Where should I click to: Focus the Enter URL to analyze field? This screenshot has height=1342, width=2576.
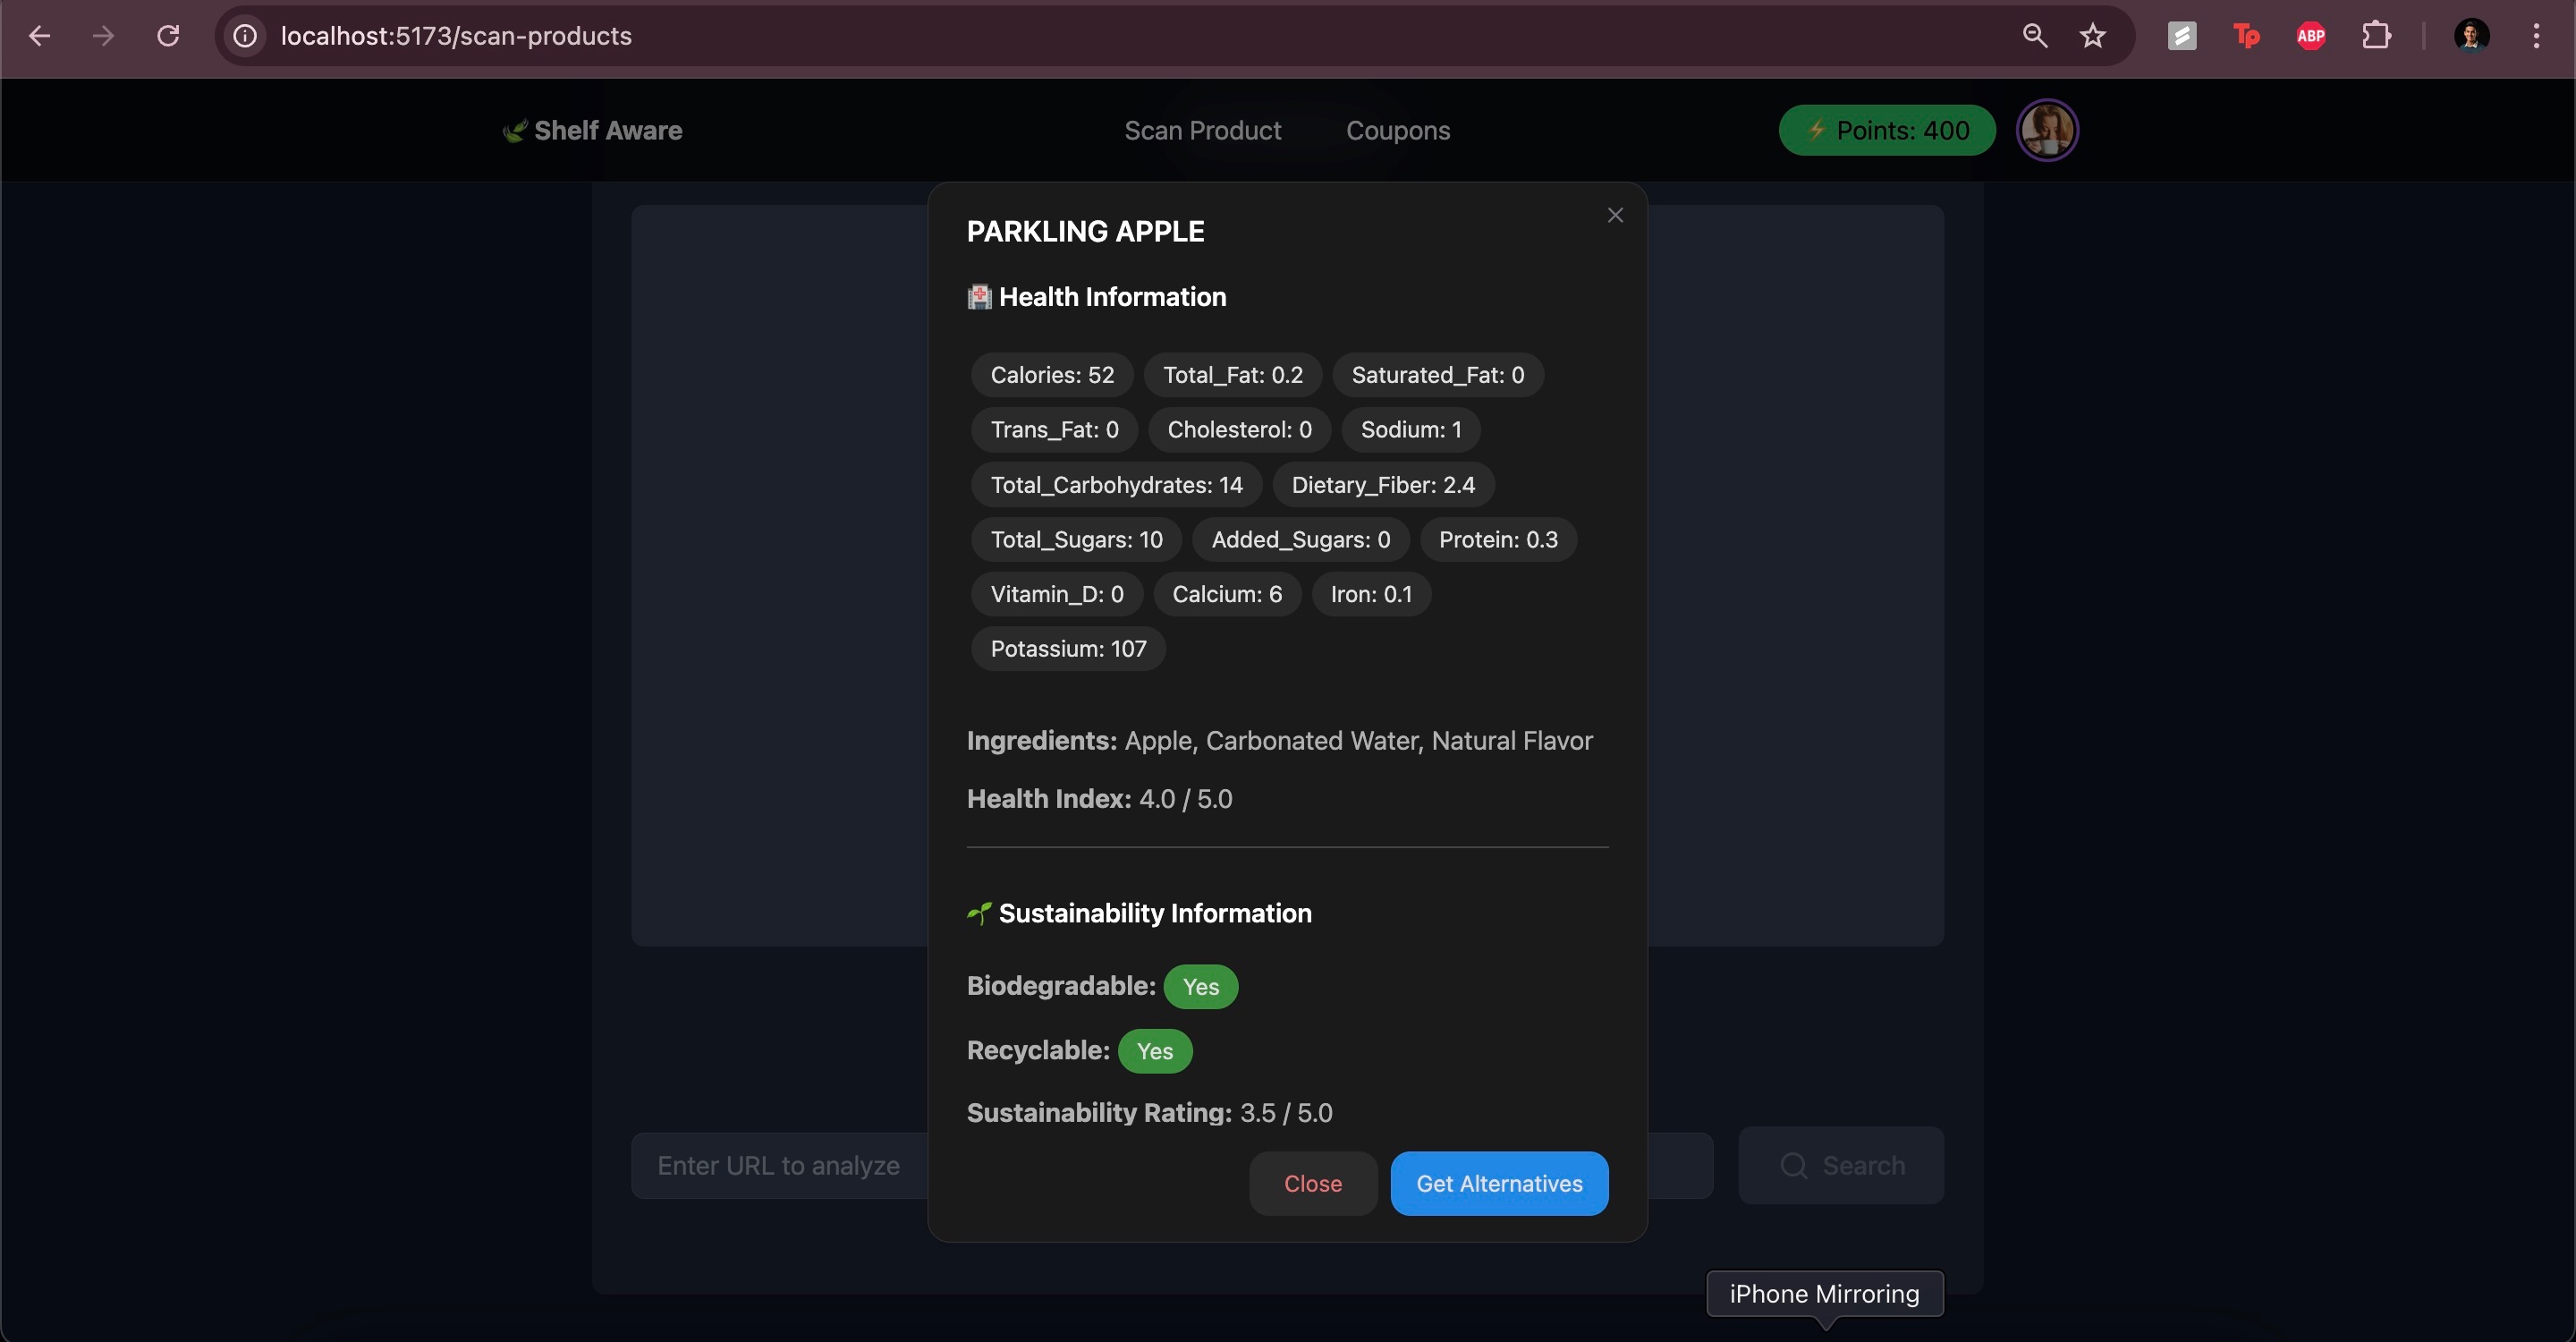[780, 1165]
